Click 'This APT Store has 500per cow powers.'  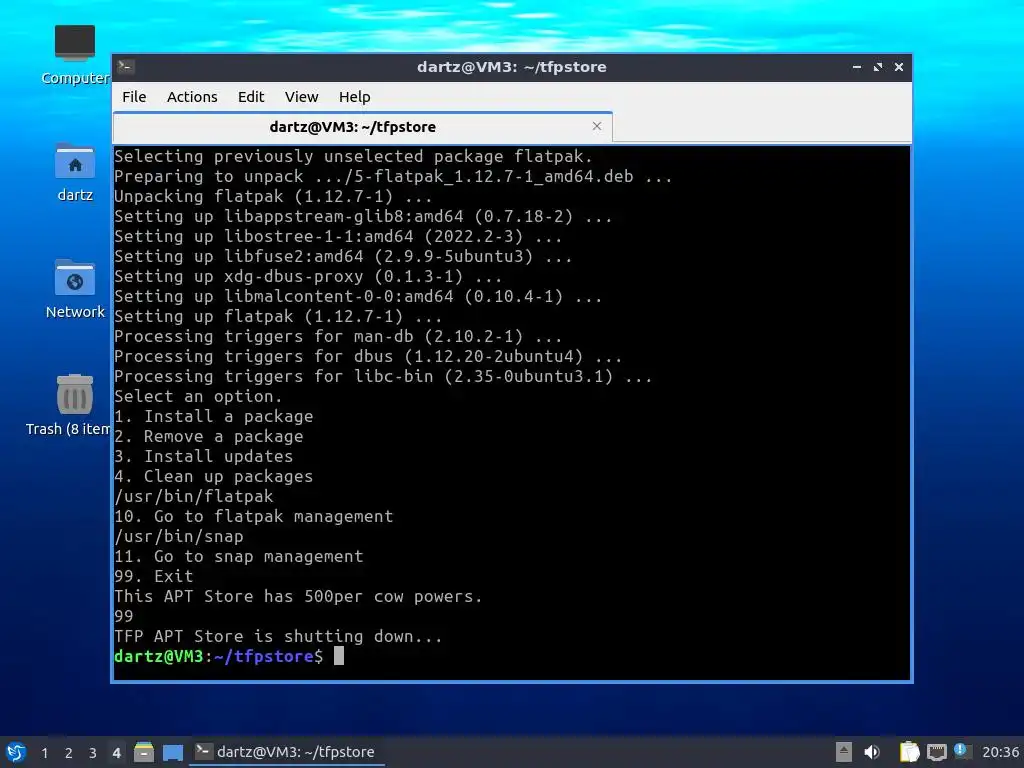pyautogui.click(x=298, y=596)
